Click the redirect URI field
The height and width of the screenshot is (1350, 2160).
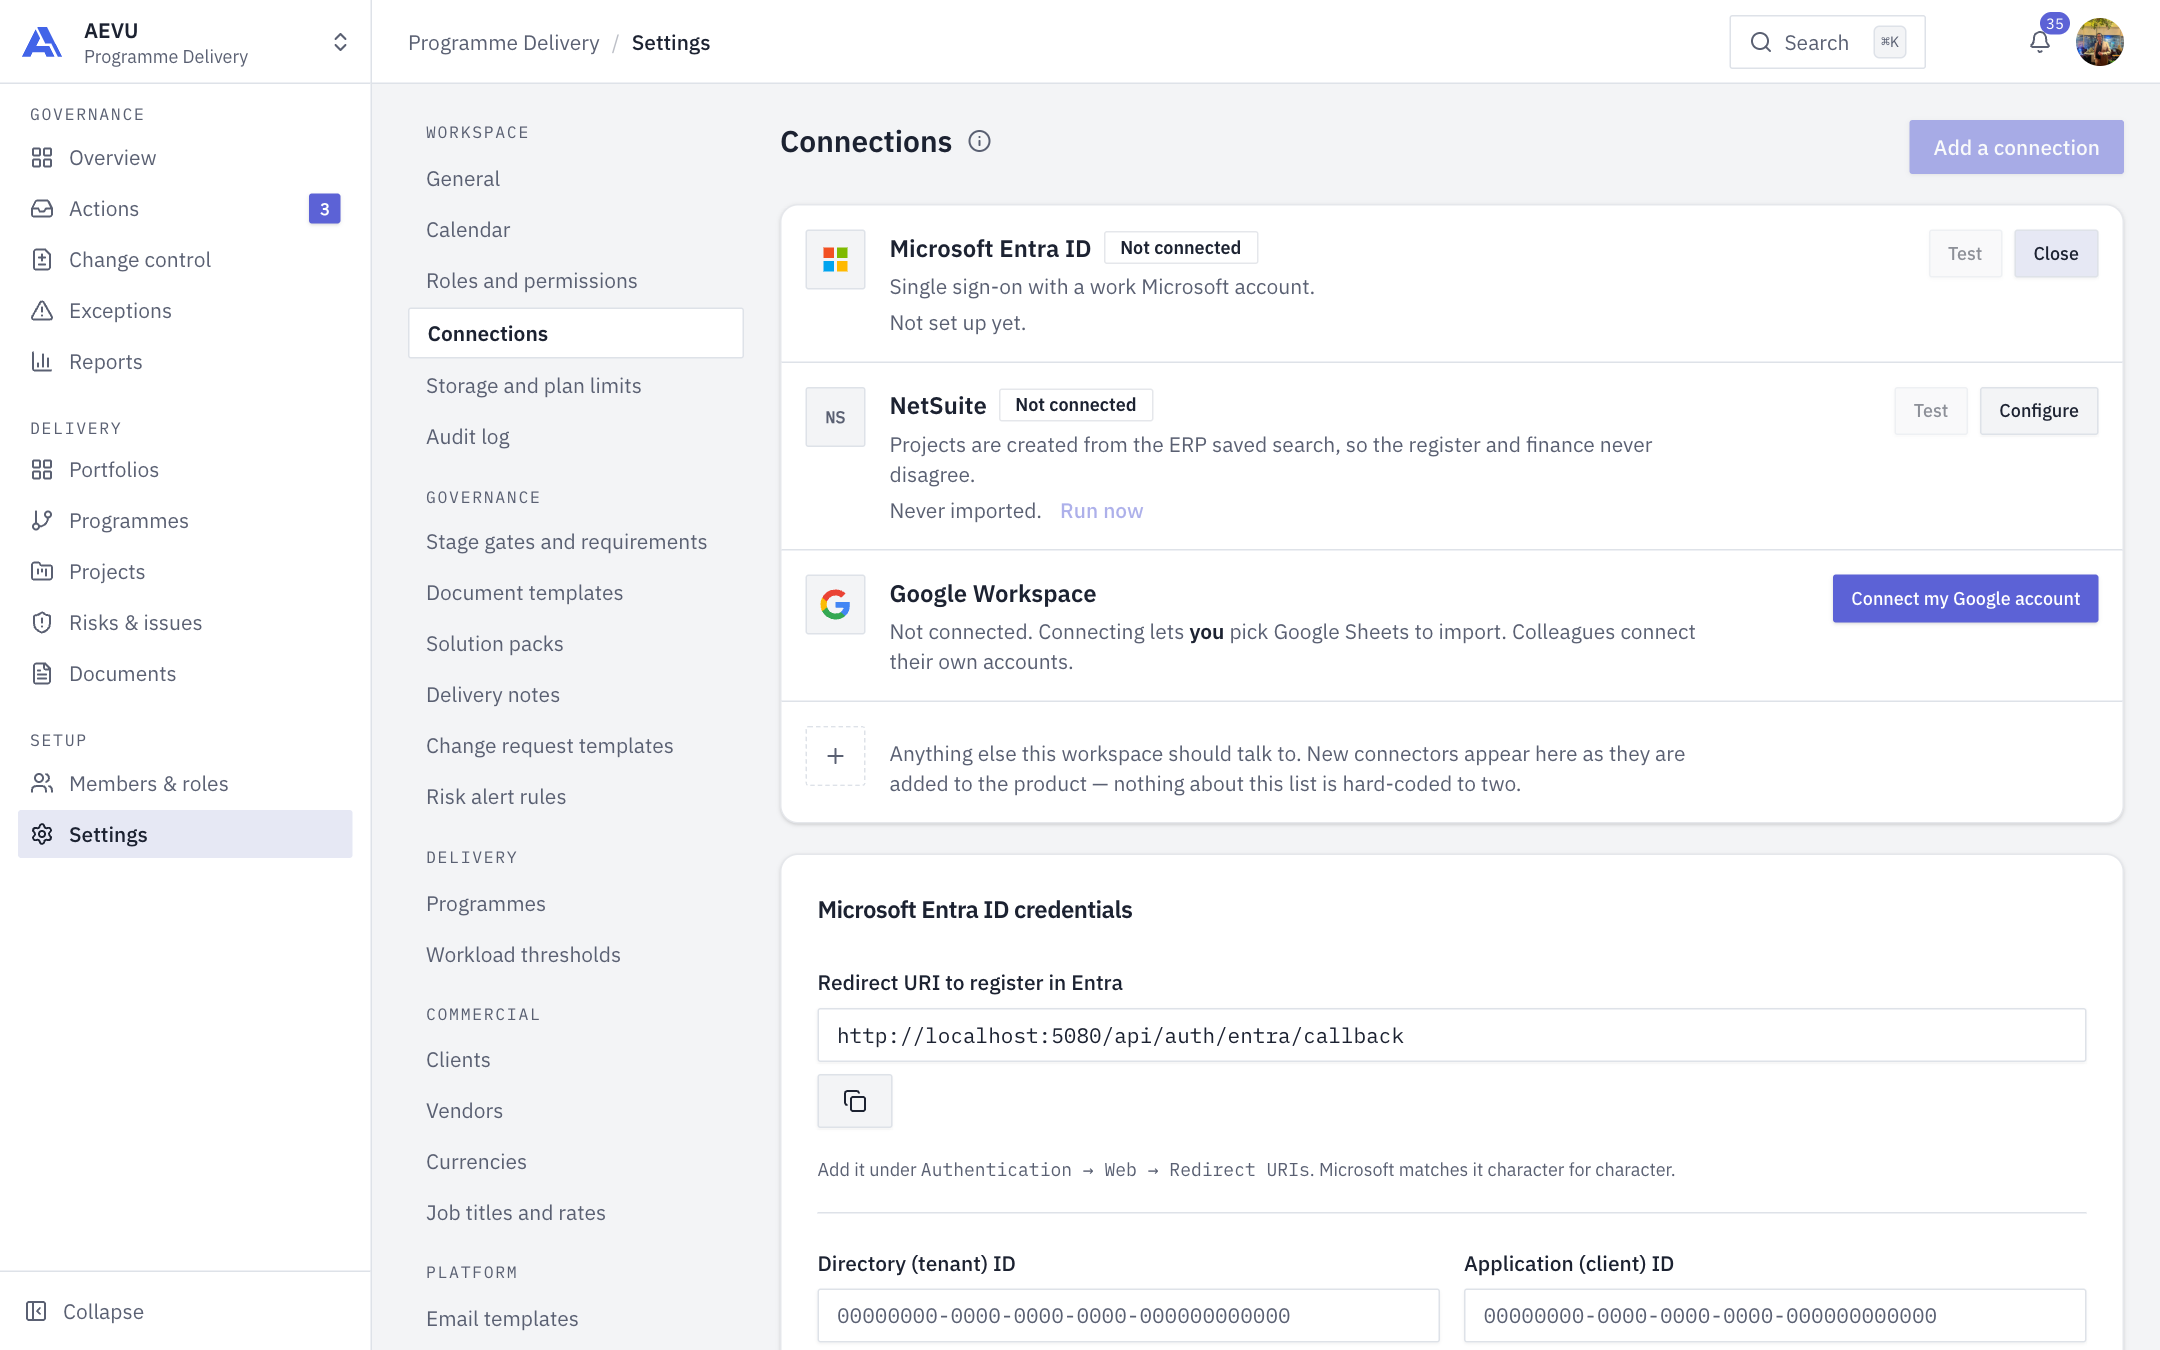1452,1036
